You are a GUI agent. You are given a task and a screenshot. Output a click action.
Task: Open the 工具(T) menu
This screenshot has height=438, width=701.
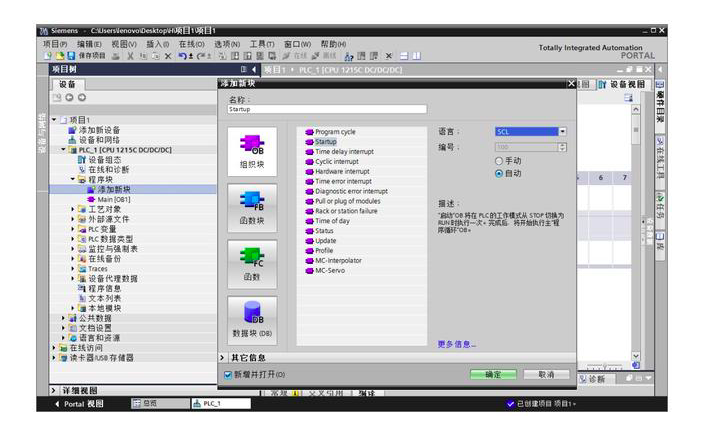[262, 44]
